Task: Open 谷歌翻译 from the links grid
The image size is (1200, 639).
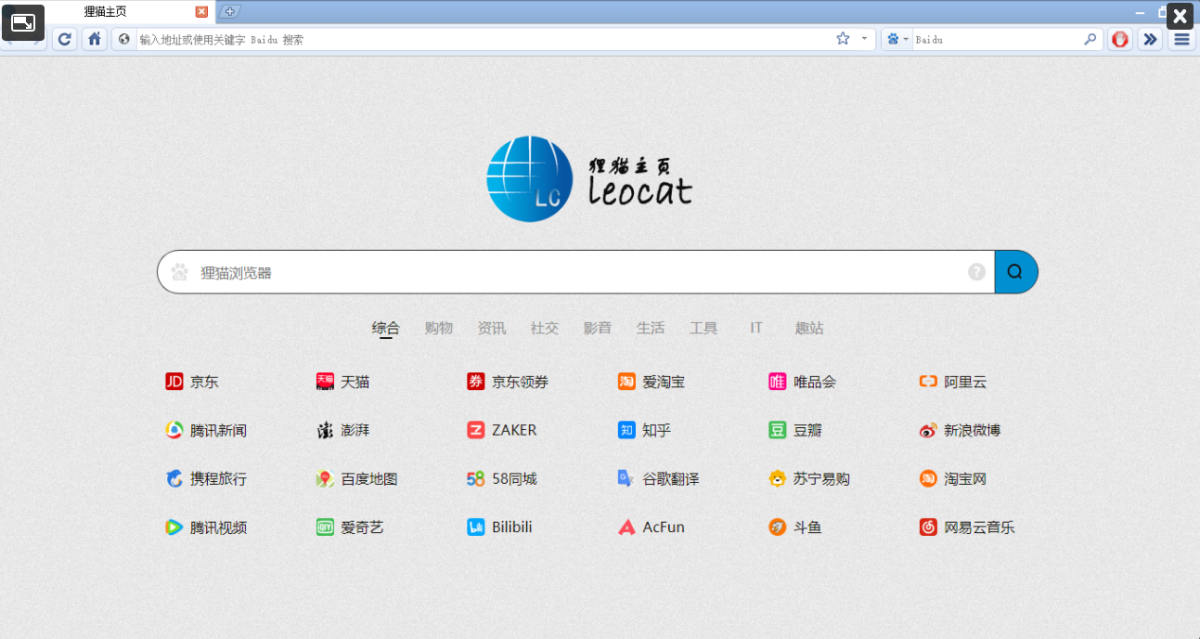Action: click(668, 479)
